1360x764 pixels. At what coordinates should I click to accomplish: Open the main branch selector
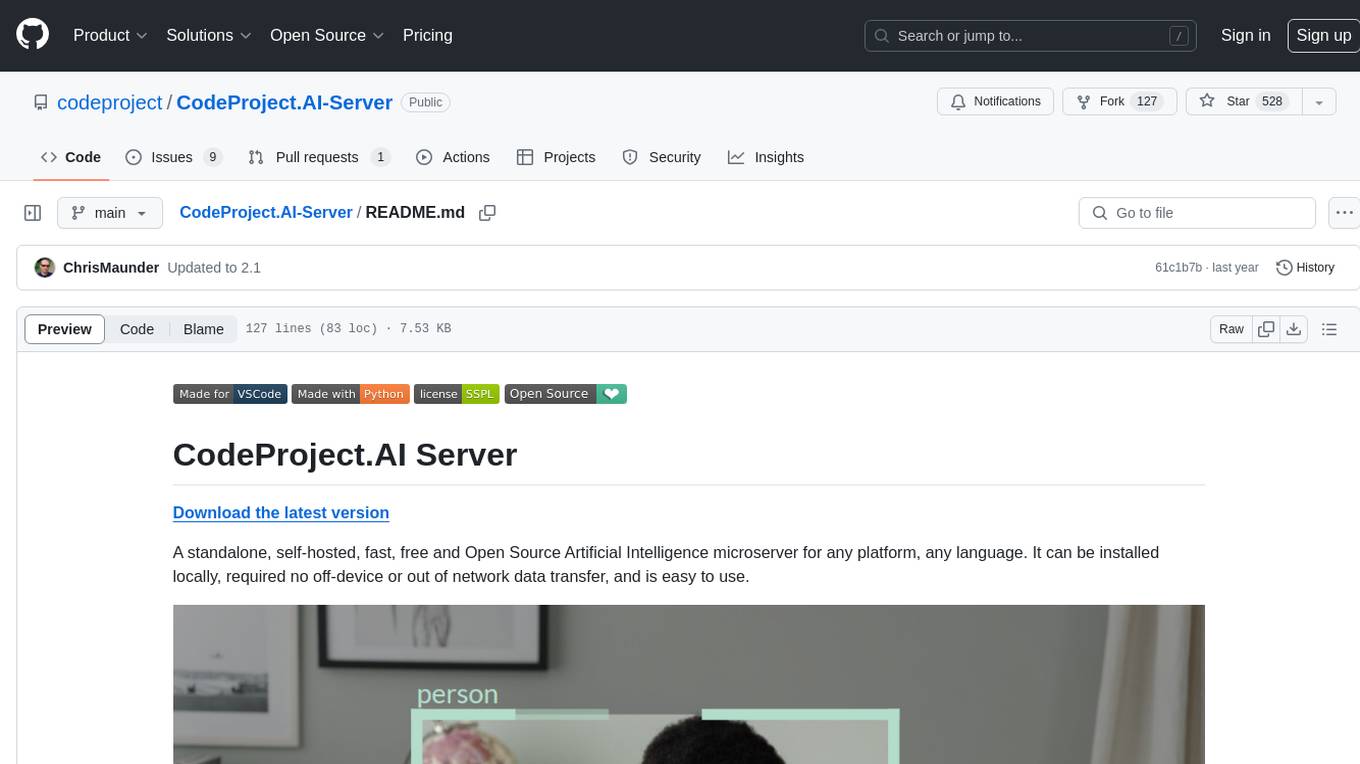(110, 213)
